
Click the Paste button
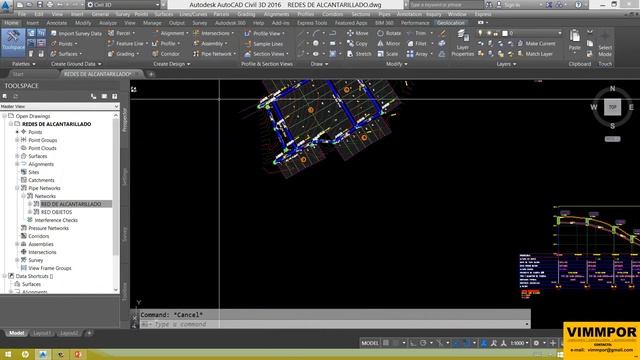coord(575,40)
